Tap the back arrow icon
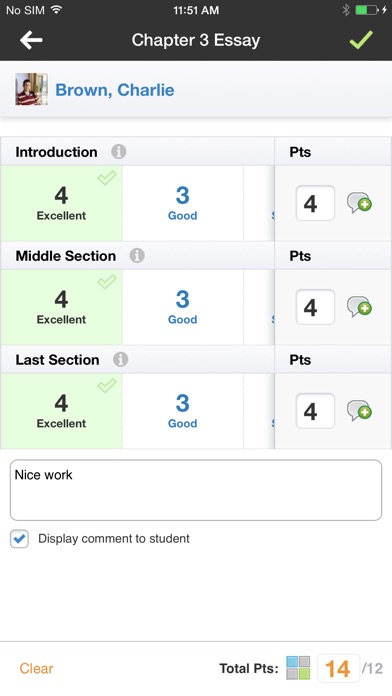The height and width of the screenshot is (696, 392). tap(31, 40)
